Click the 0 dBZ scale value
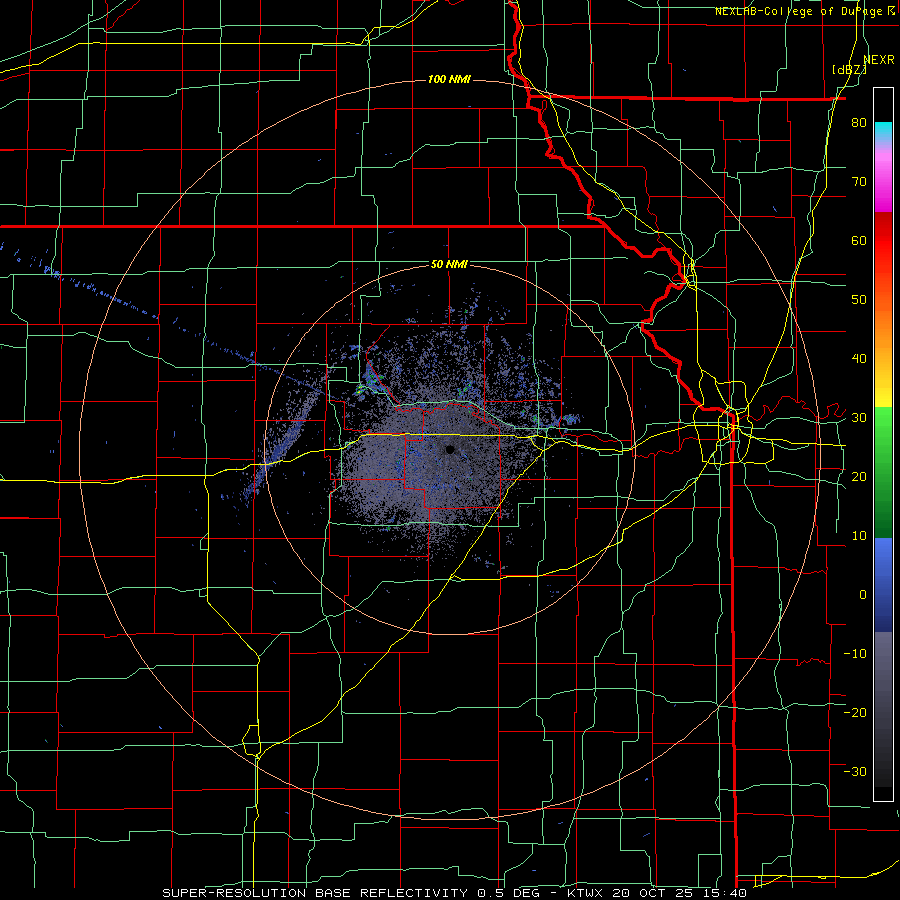Viewport: 900px width, 900px height. 863,595
